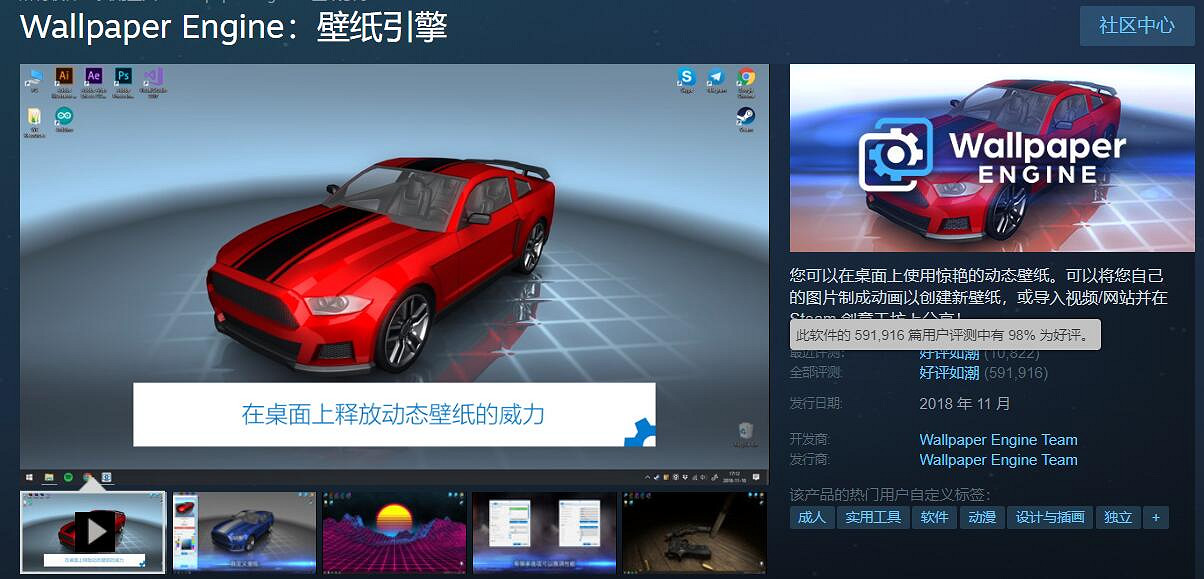Select the 实用工具 tag
This screenshot has width=1204, height=579.
tap(873, 517)
